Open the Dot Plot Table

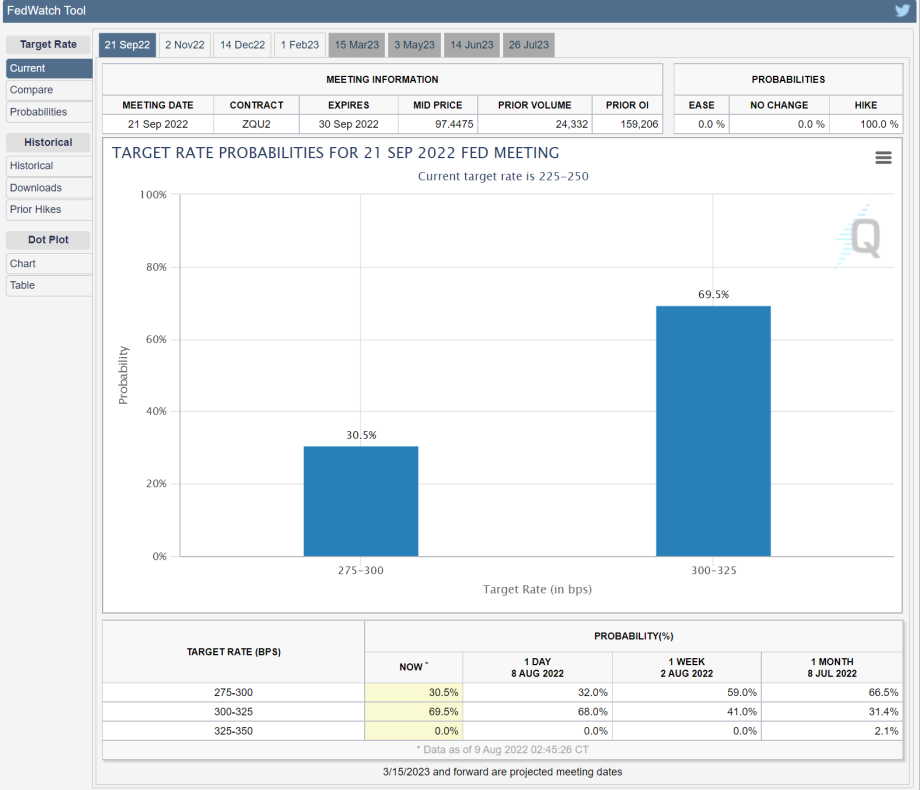48,286
